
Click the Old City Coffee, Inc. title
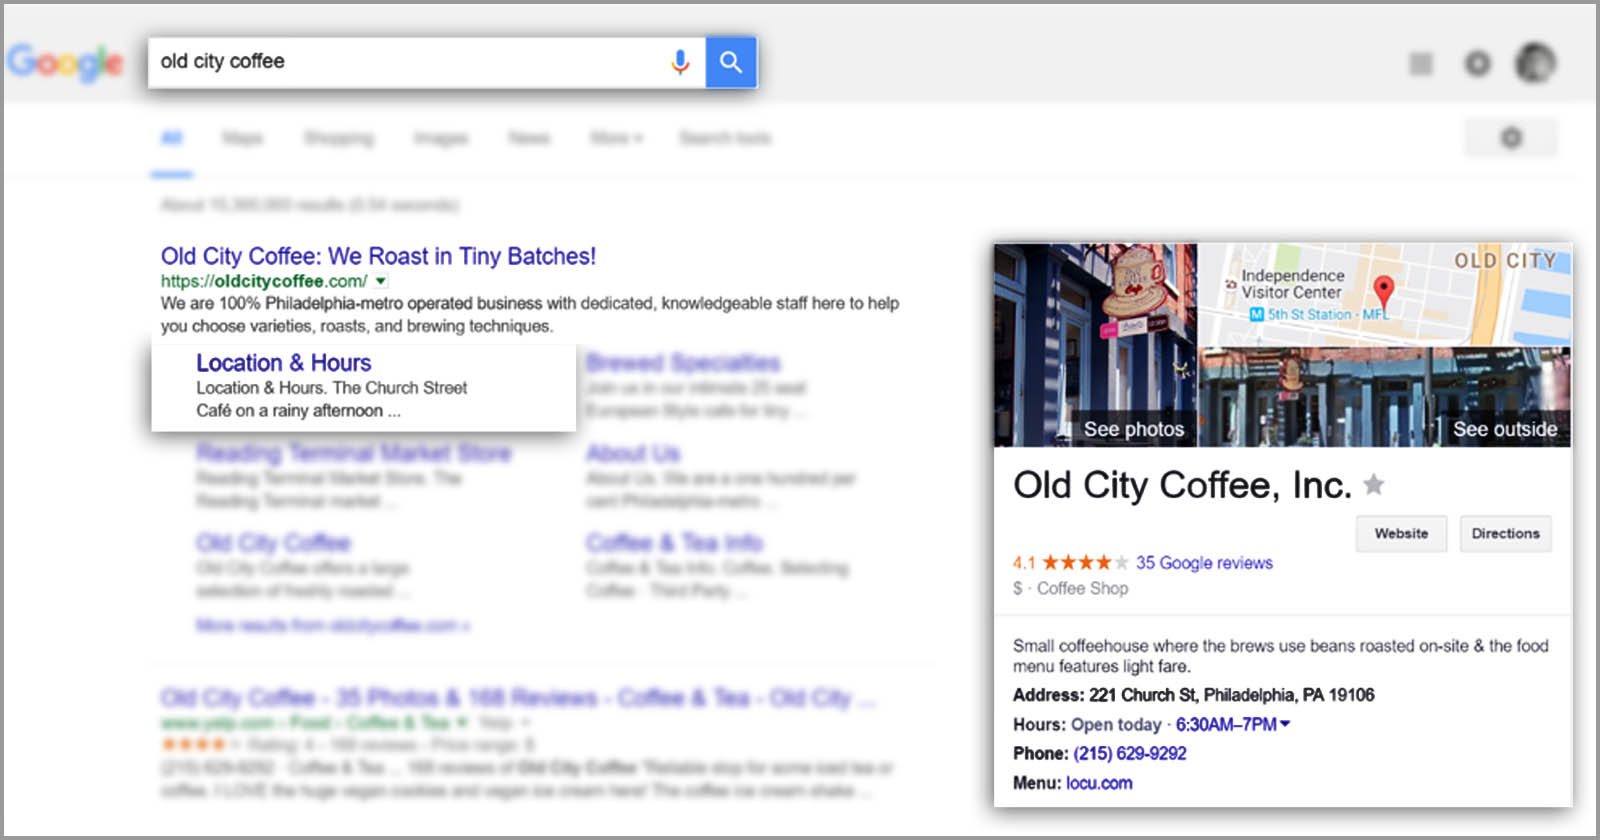tap(1182, 485)
